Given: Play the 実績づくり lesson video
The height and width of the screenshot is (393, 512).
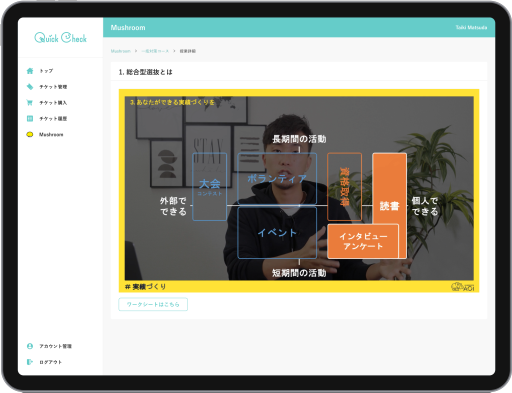Looking at the screenshot, I should [299, 191].
